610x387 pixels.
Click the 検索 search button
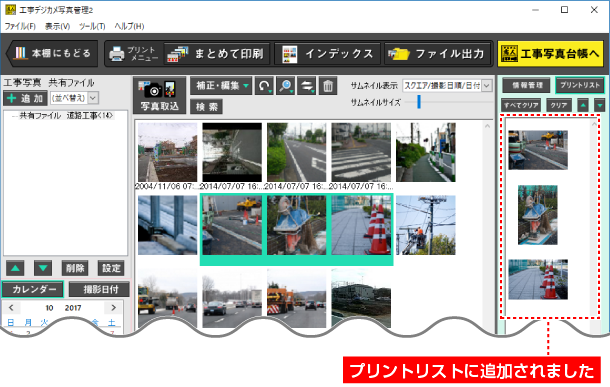point(206,107)
